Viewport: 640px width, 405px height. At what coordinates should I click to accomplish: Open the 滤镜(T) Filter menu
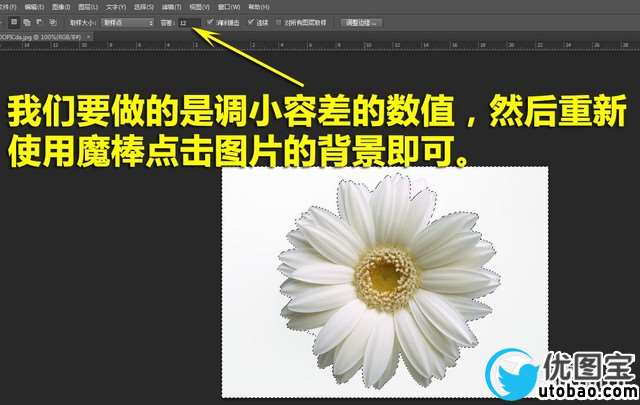(x=171, y=7)
